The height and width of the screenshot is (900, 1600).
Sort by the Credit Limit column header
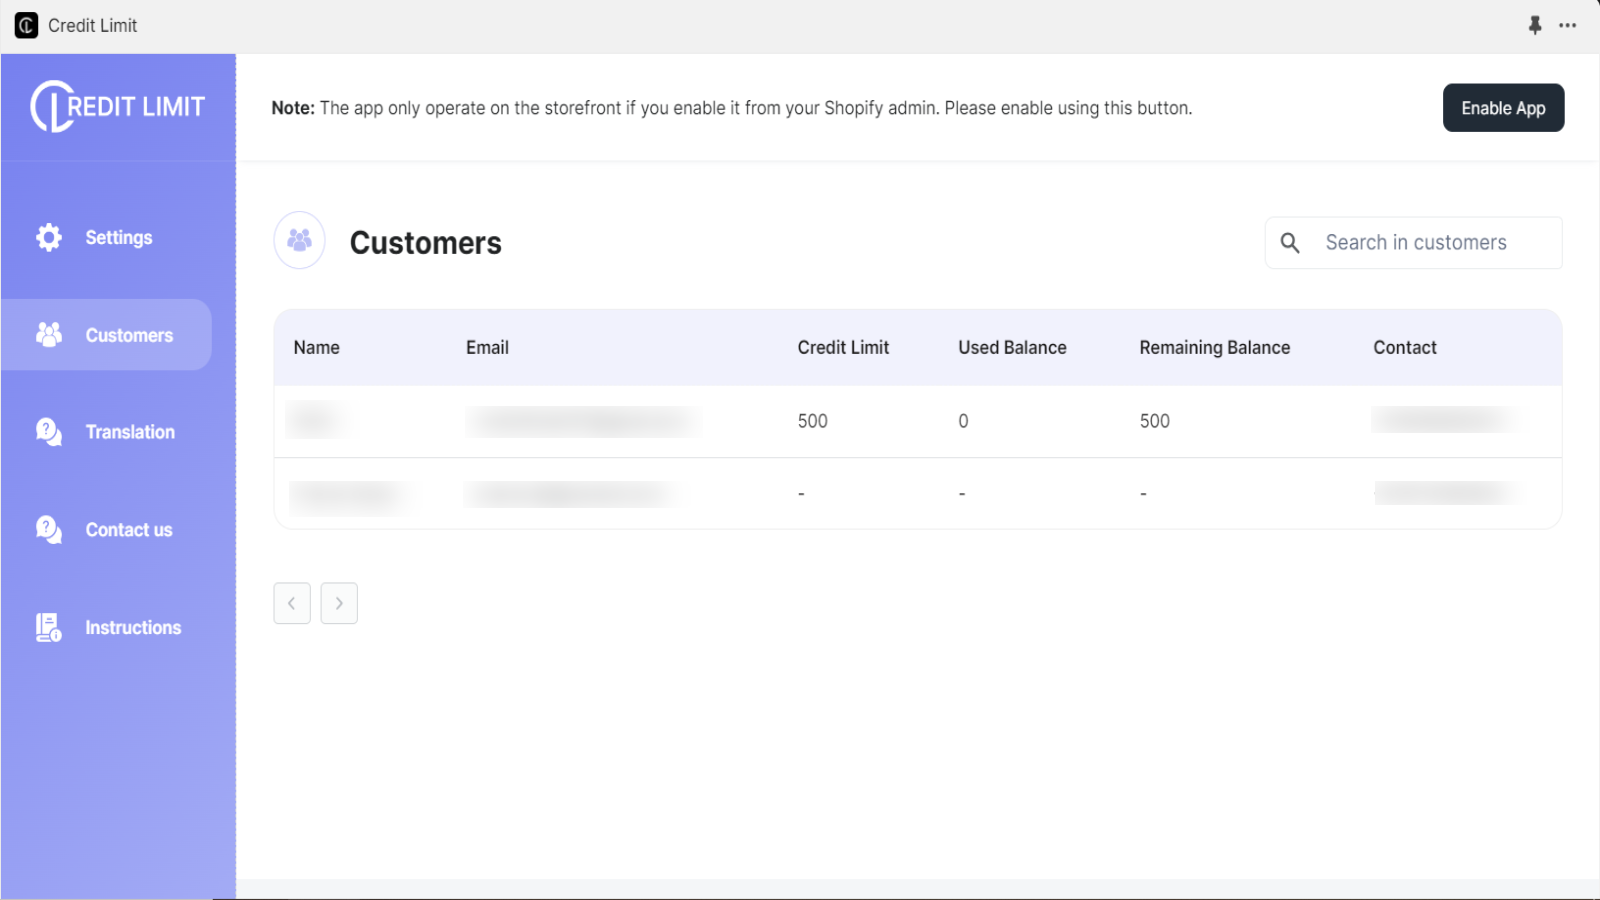843,347
